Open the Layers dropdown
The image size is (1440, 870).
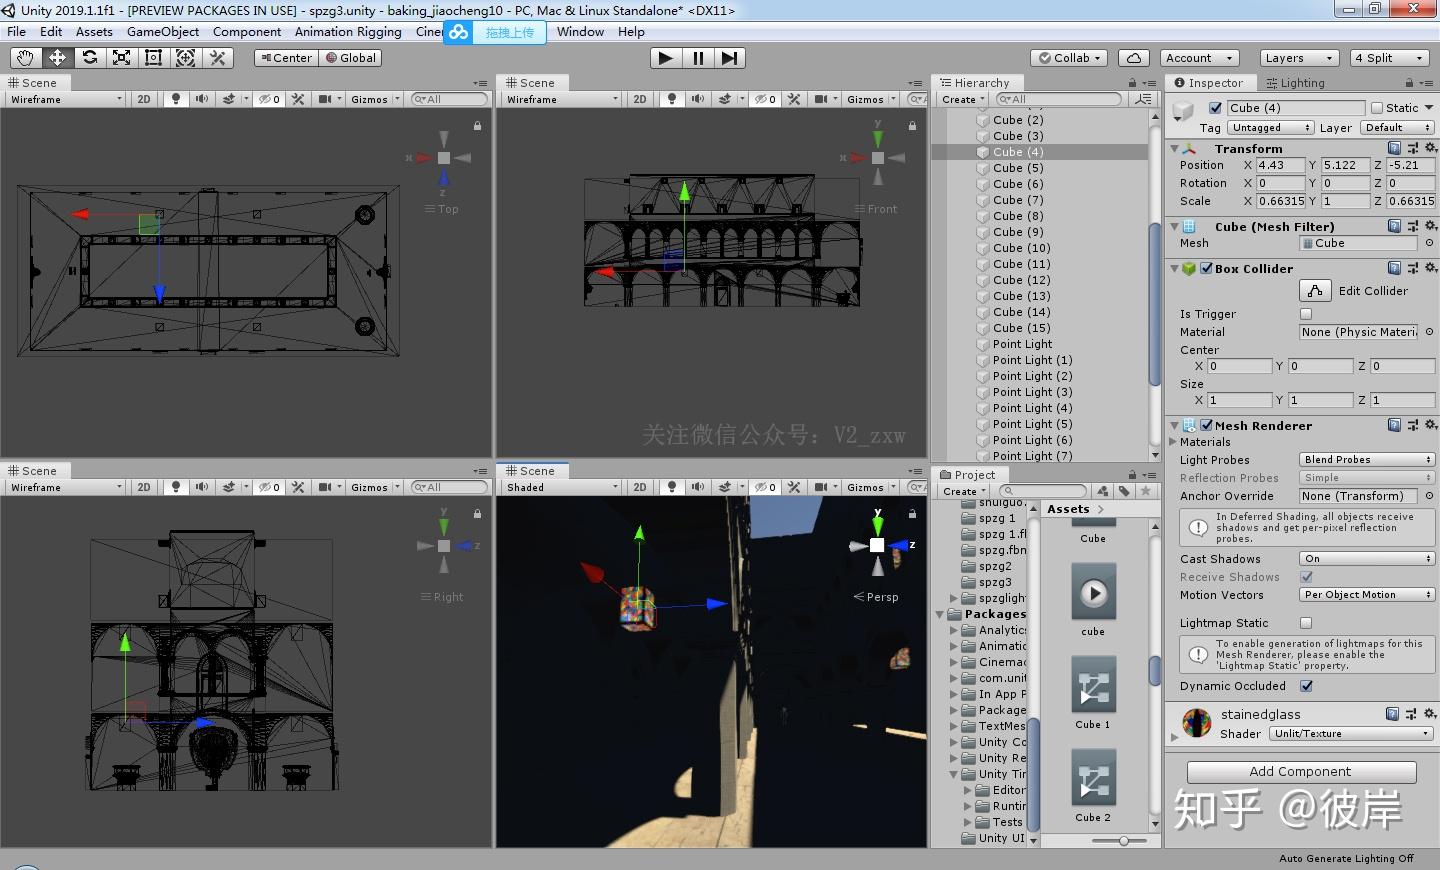[1297, 58]
